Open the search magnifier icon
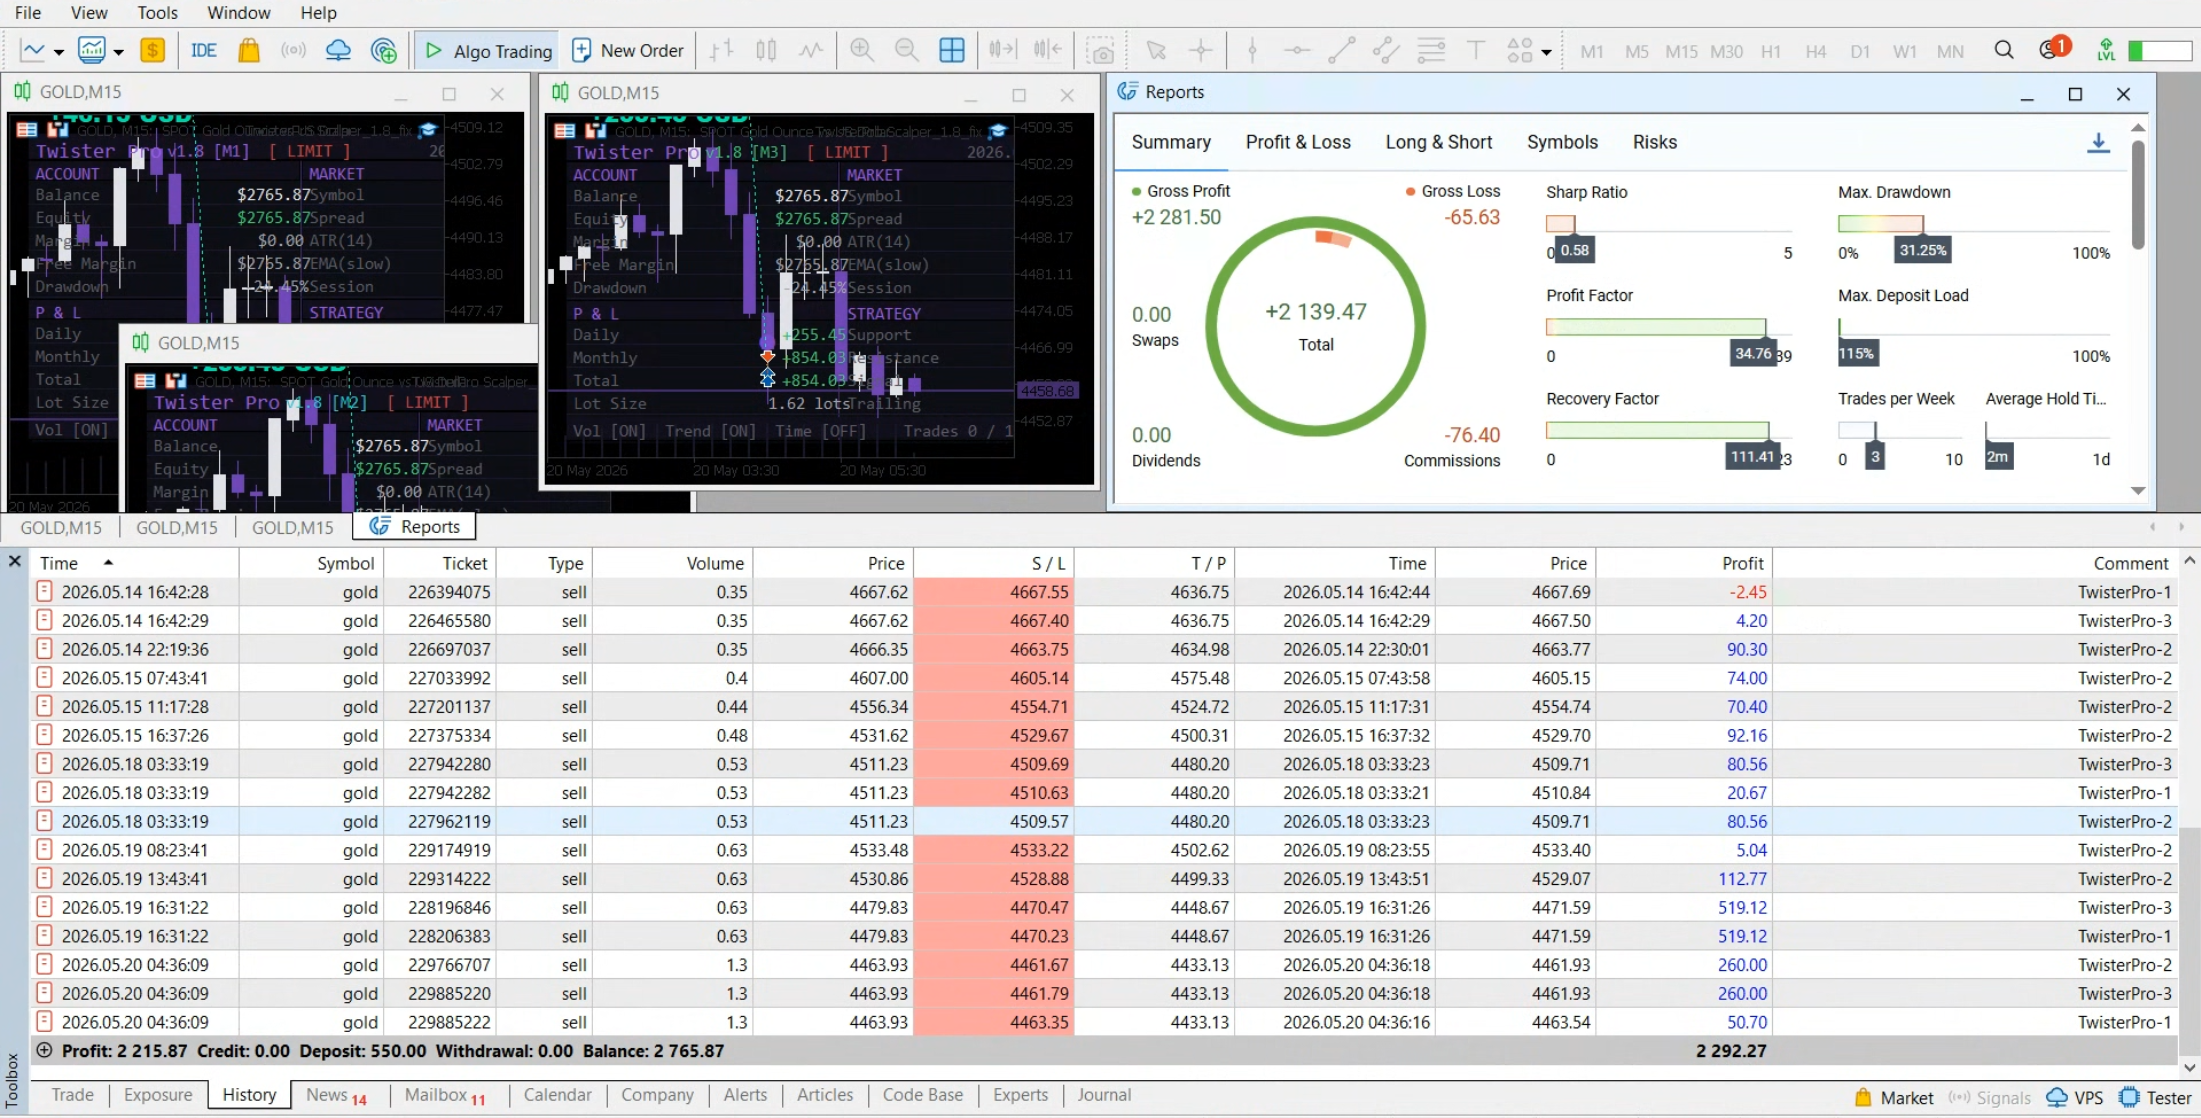 coord(2003,50)
